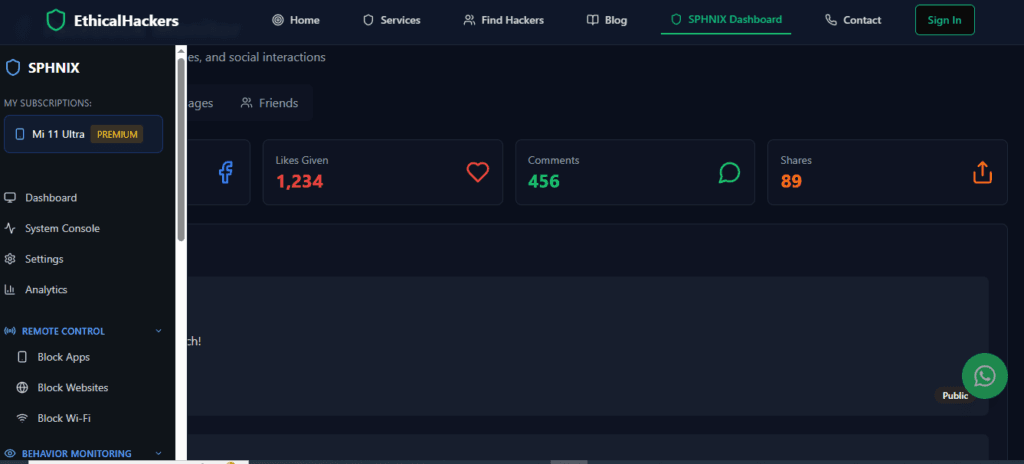
Task: Click the Shares upload icon
Action: (982, 172)
